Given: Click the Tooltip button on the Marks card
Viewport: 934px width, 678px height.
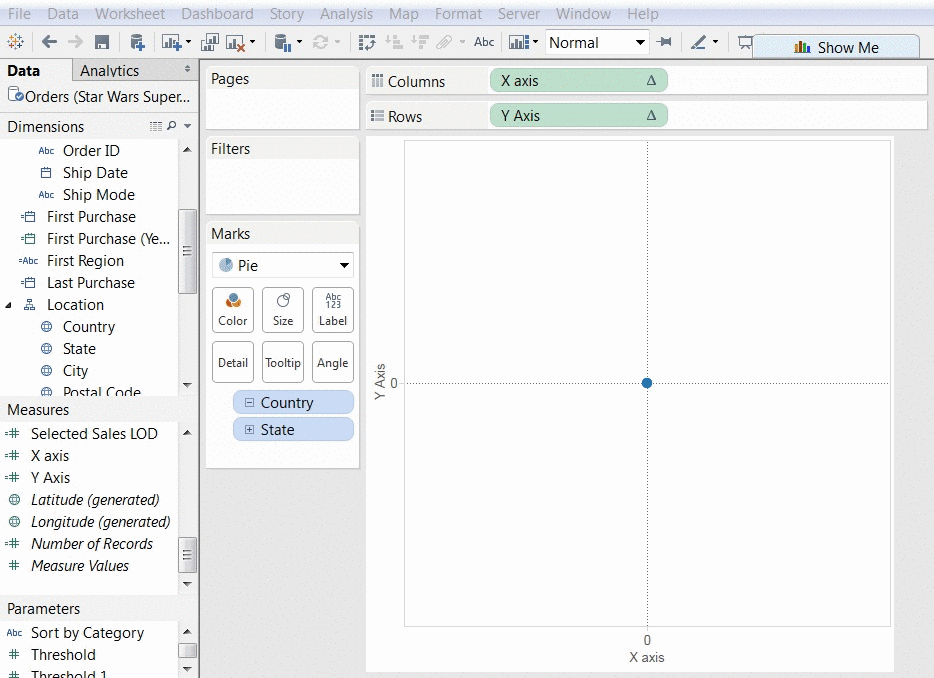Looking at the screenshot, I should (x=282, y=362).
